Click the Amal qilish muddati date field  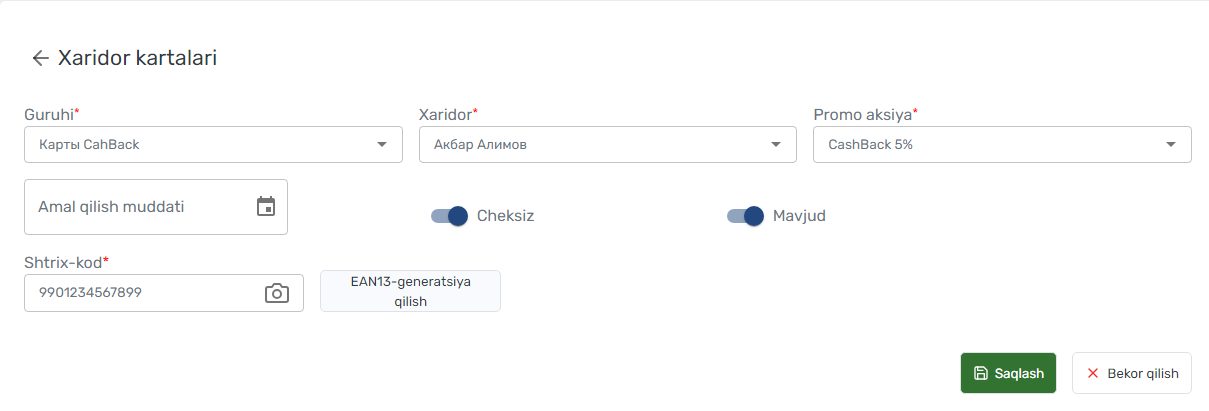156,207
